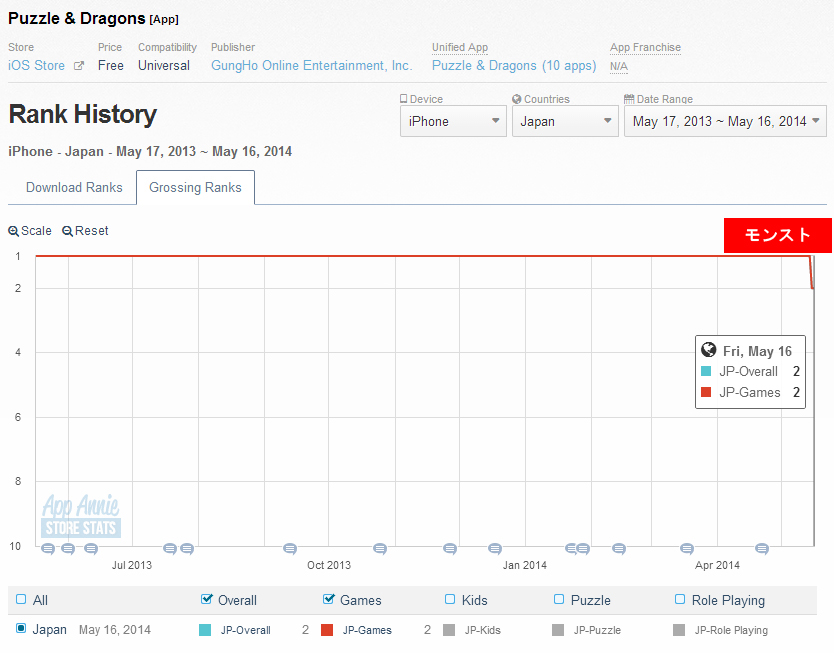Click the "Universal" compatibility value
834x653 pixels.
[164, 65]
